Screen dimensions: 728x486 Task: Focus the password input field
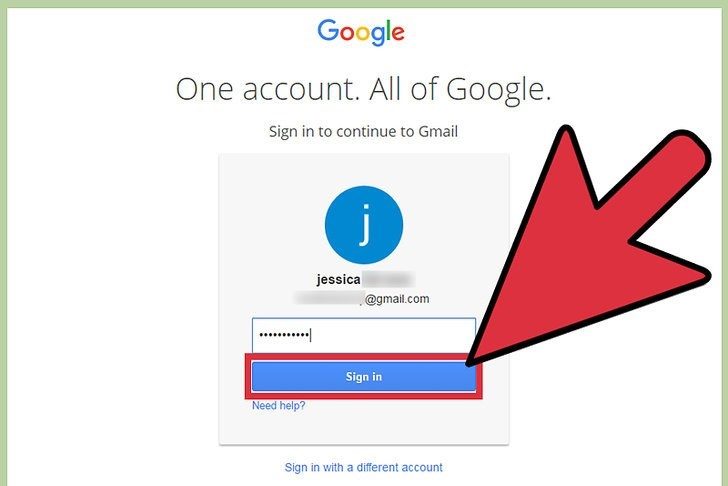coord(364,335)
